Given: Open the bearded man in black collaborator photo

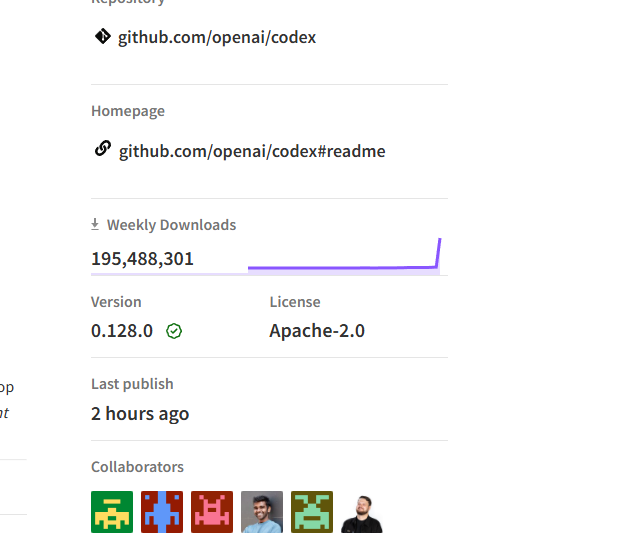Looking at the screenshot, I should tap(362, 512).
